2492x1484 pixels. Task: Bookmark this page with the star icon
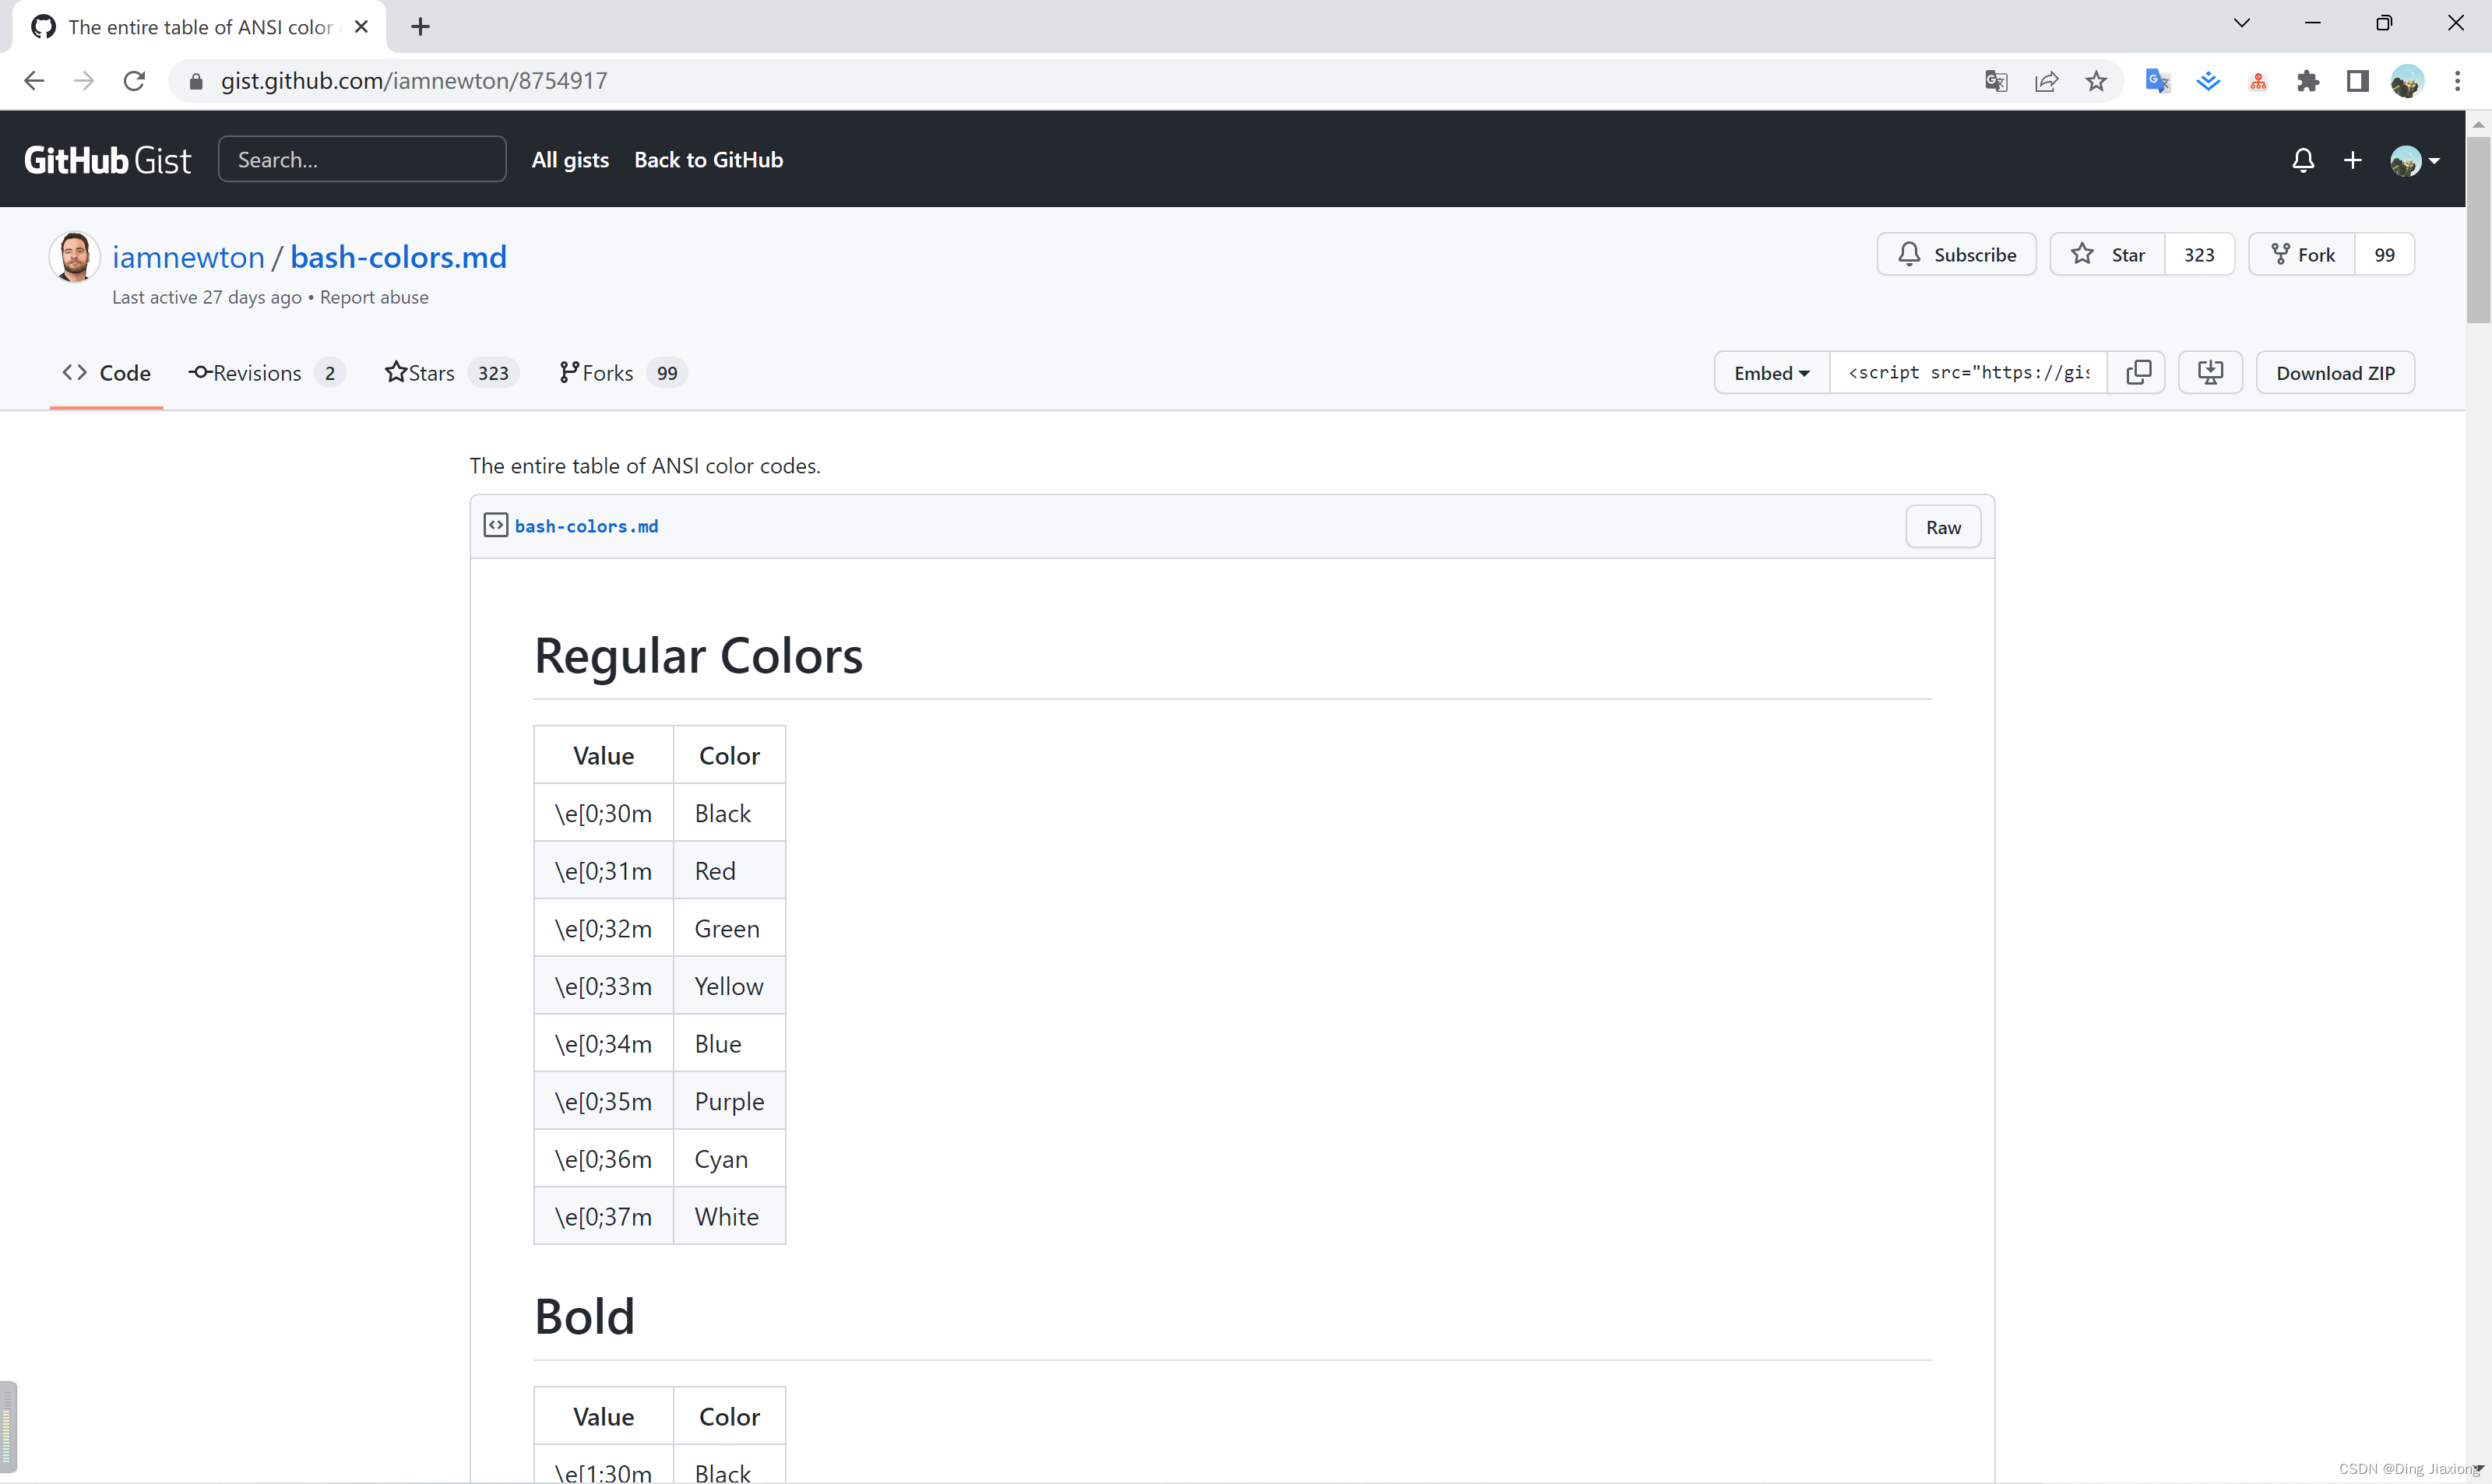pyautogui.click(x=2096, y=81)
